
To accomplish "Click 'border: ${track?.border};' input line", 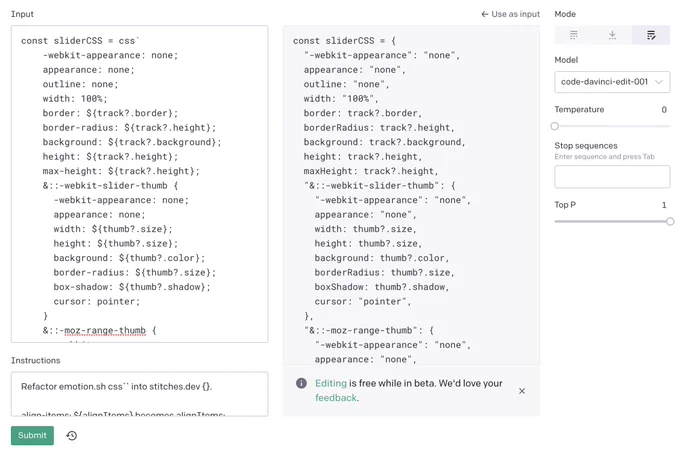I will click(110, 113).
